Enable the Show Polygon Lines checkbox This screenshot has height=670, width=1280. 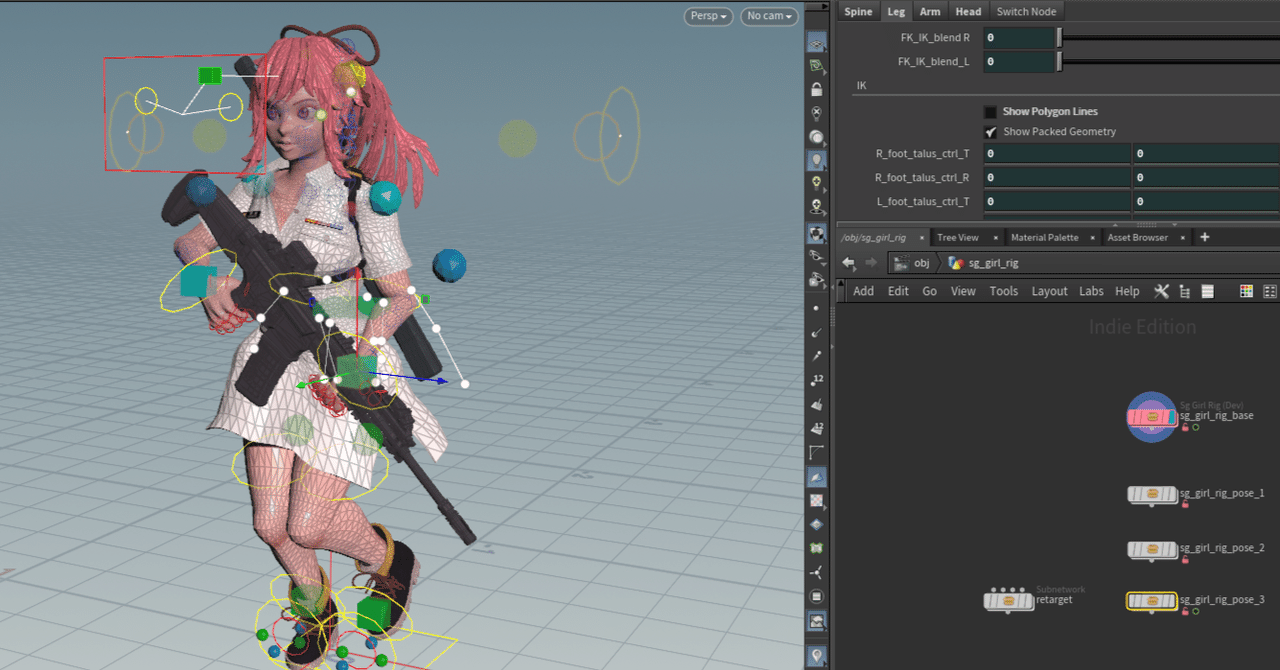(x=990, y=111)
